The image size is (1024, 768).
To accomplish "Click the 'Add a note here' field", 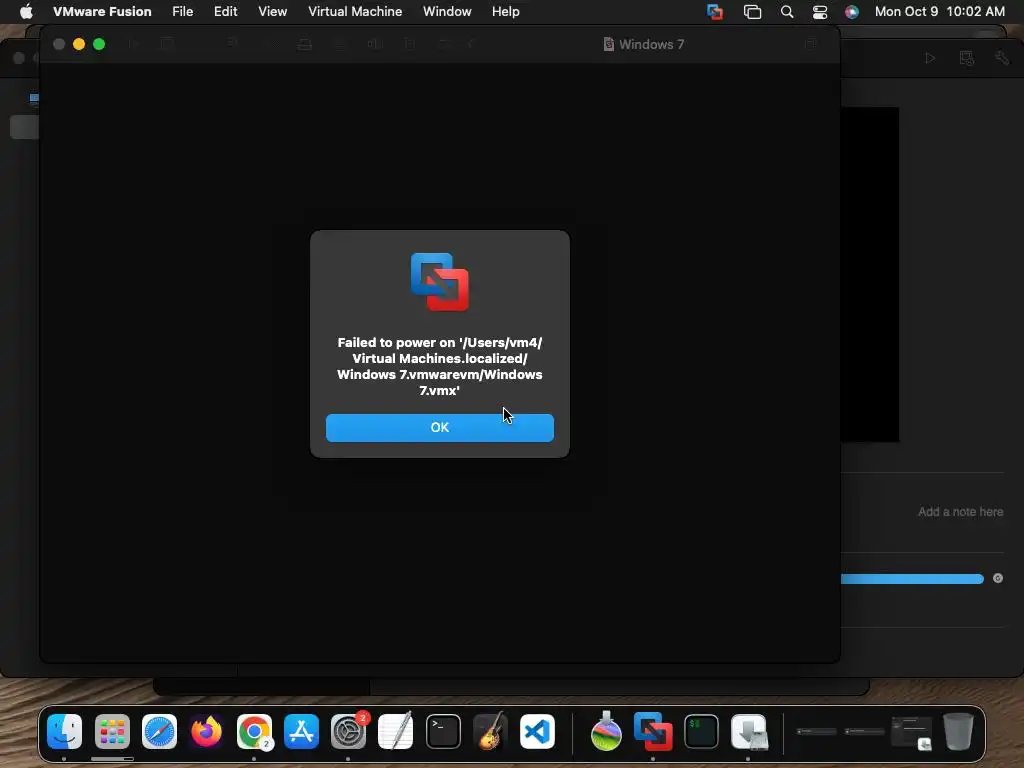I will pyautogui.click(x=960, y=511).
